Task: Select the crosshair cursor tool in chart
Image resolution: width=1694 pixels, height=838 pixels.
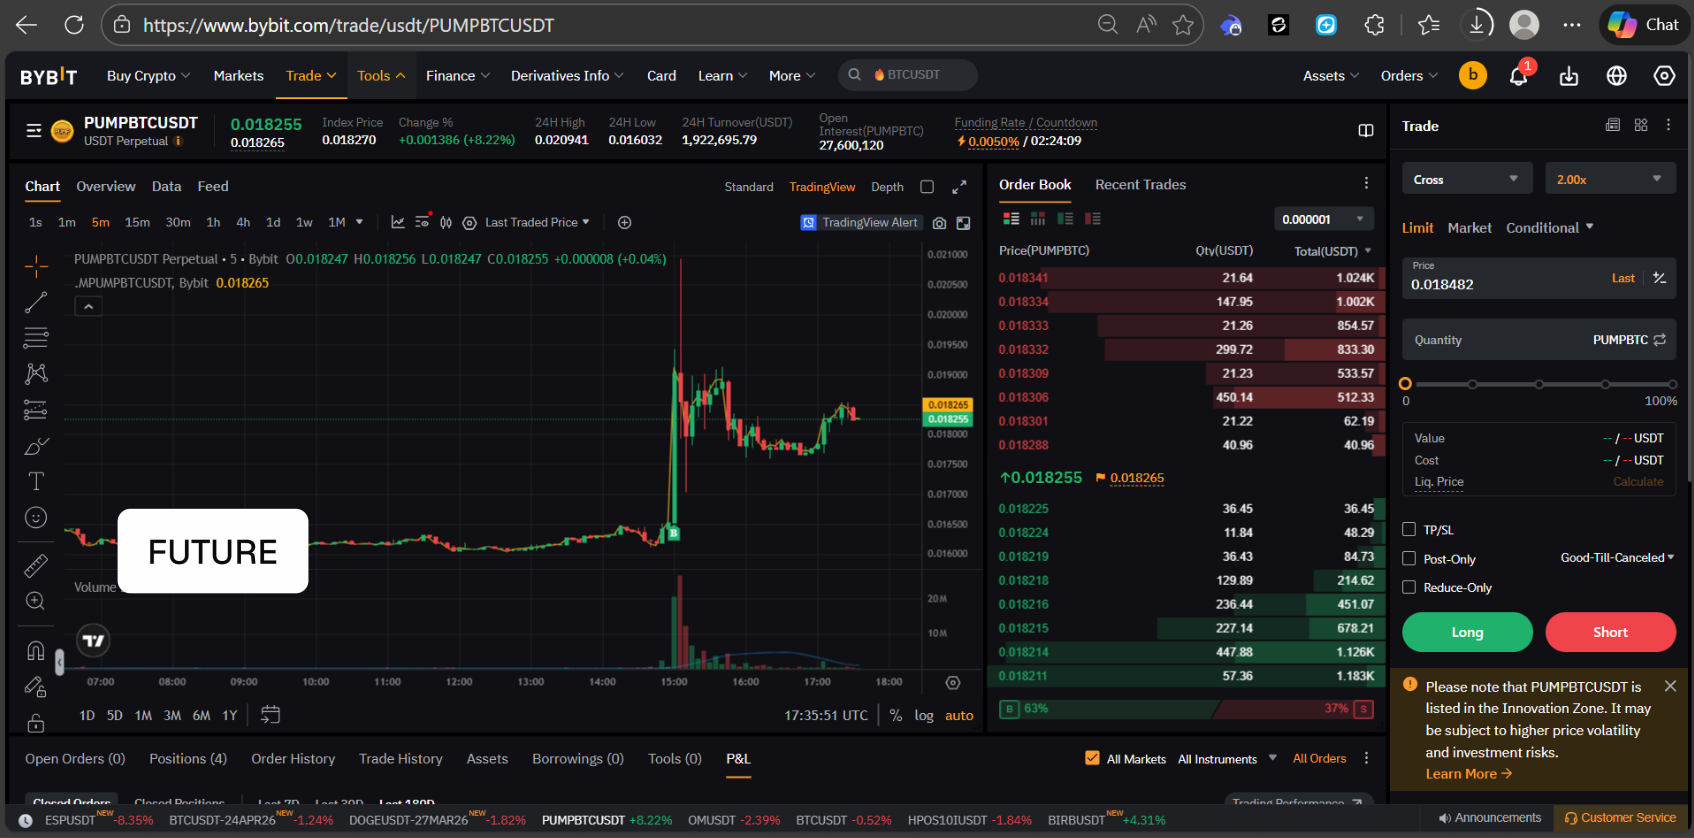Action: click(36, 266)
